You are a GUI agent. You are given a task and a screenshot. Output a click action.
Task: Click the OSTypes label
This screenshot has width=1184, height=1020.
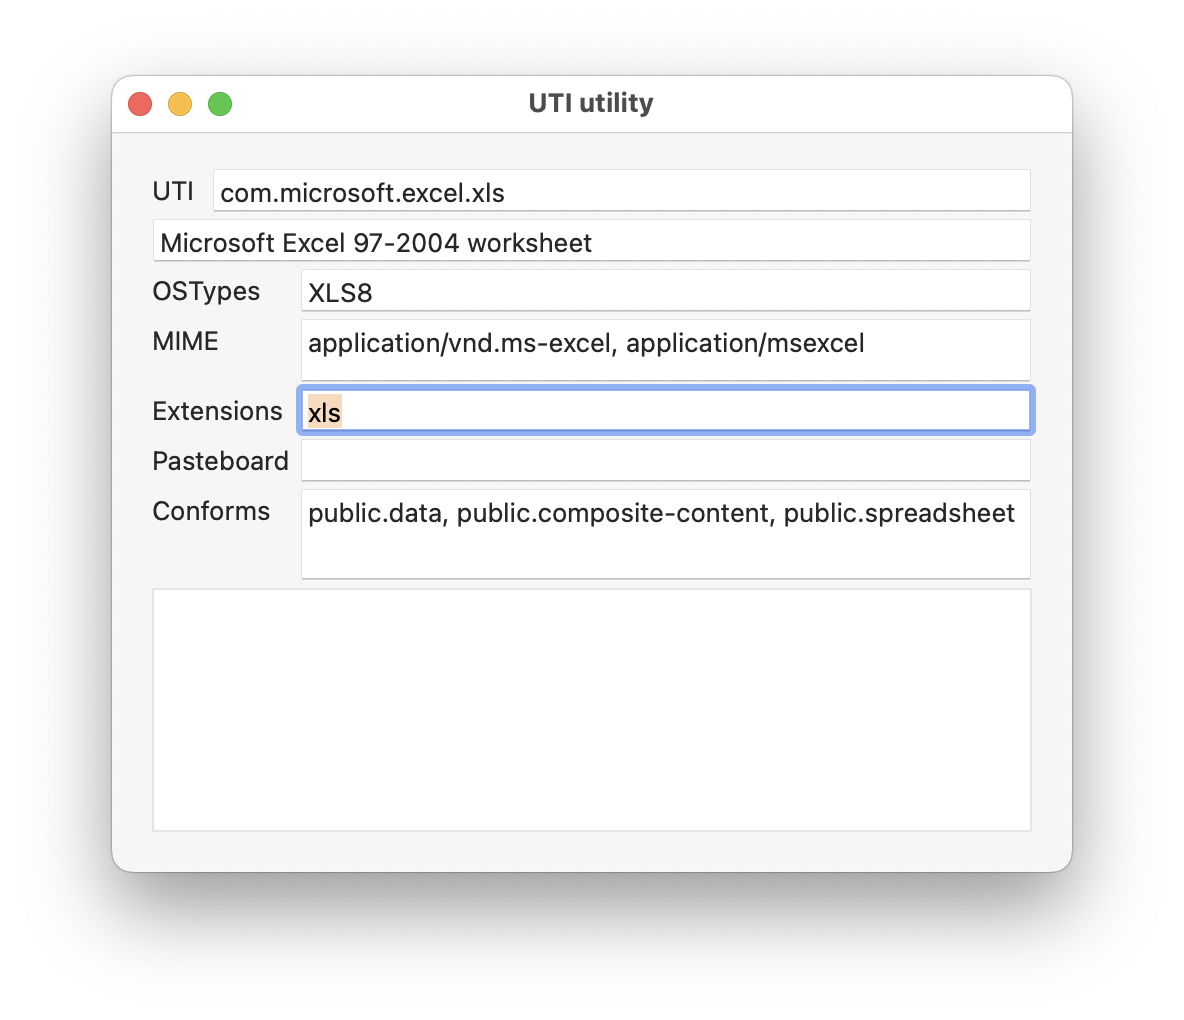coord(205,291)
